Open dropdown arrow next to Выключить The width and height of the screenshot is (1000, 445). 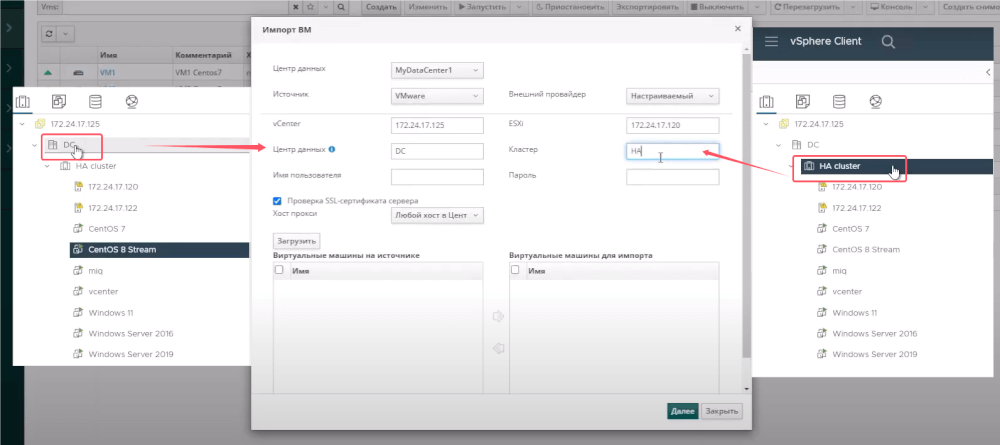click(x=757, y=7)
